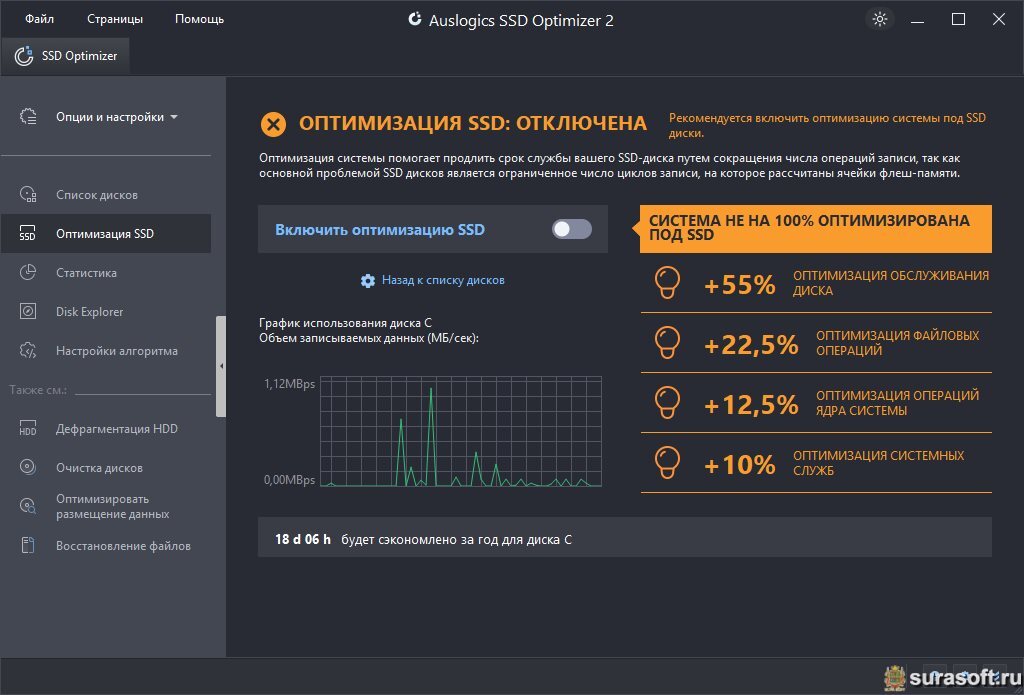Image resolution: width=1024 pixels, height=695 pixels.
Task: Maximize the SSD Optimizer window
Action: tap(958, 20)
